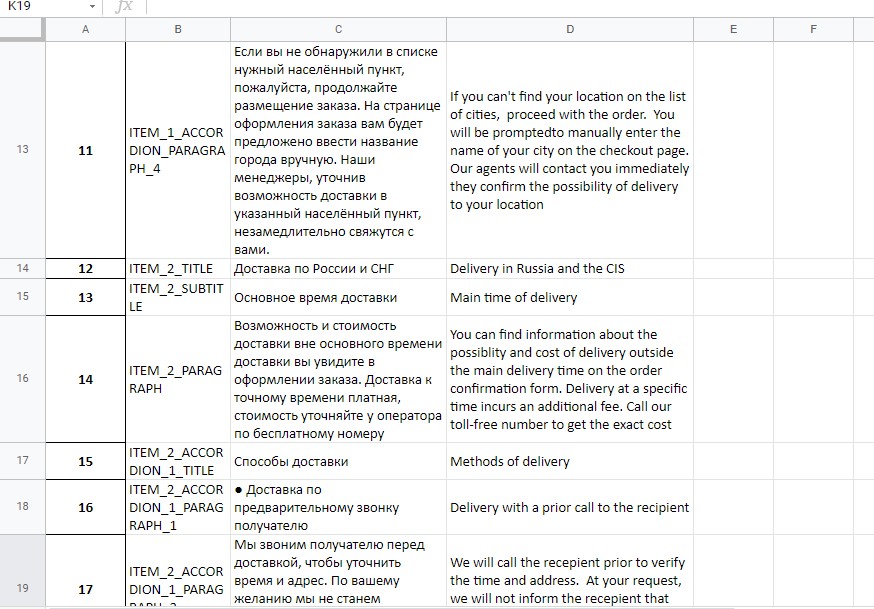Select row 13 header
874x609 pixels.
click(x=22, y=150)
